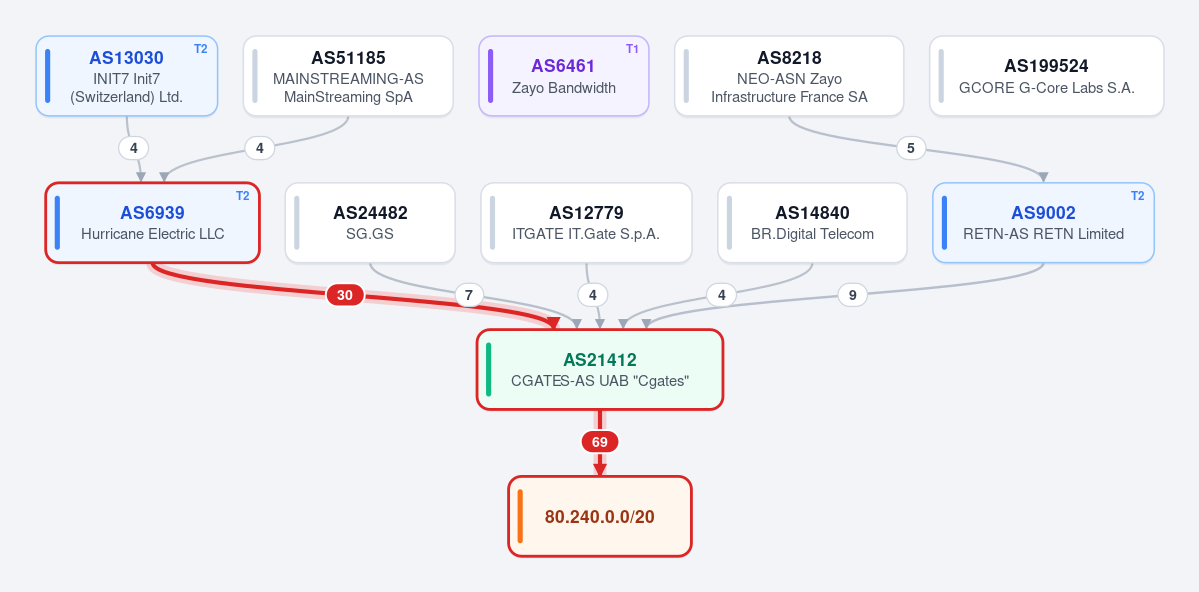Open the AS51185 MainStreaming node
This screenshot has height=592, width=1199.
(x=348, y=76)
